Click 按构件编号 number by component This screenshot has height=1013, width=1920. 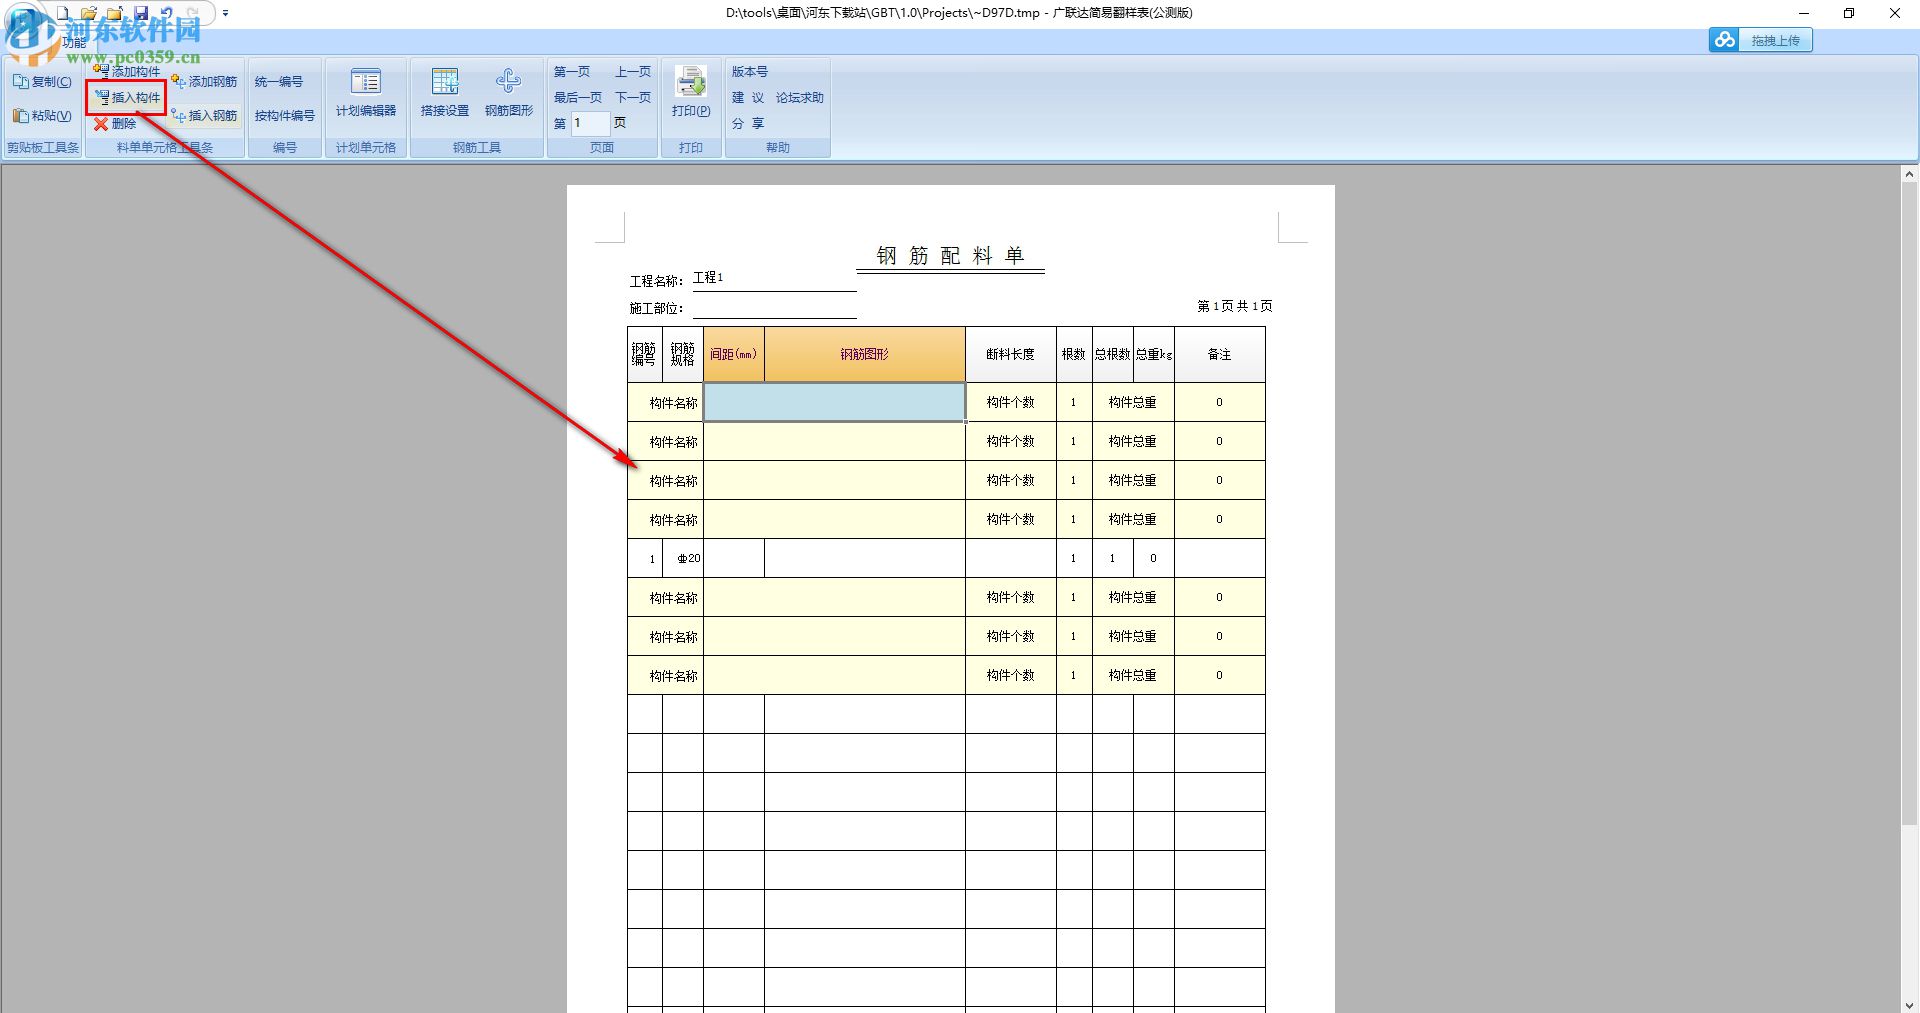coord(285,116)
